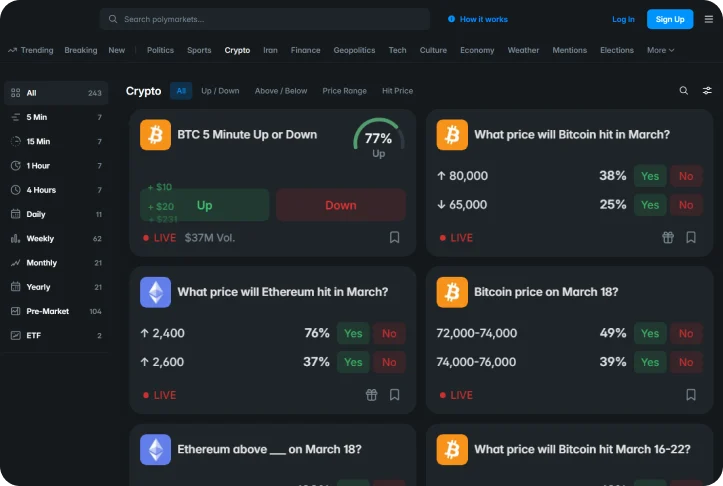
Task: Click the Down button on BTC 5 Minute
Action: pyautogui.click(x=341, y=205)
